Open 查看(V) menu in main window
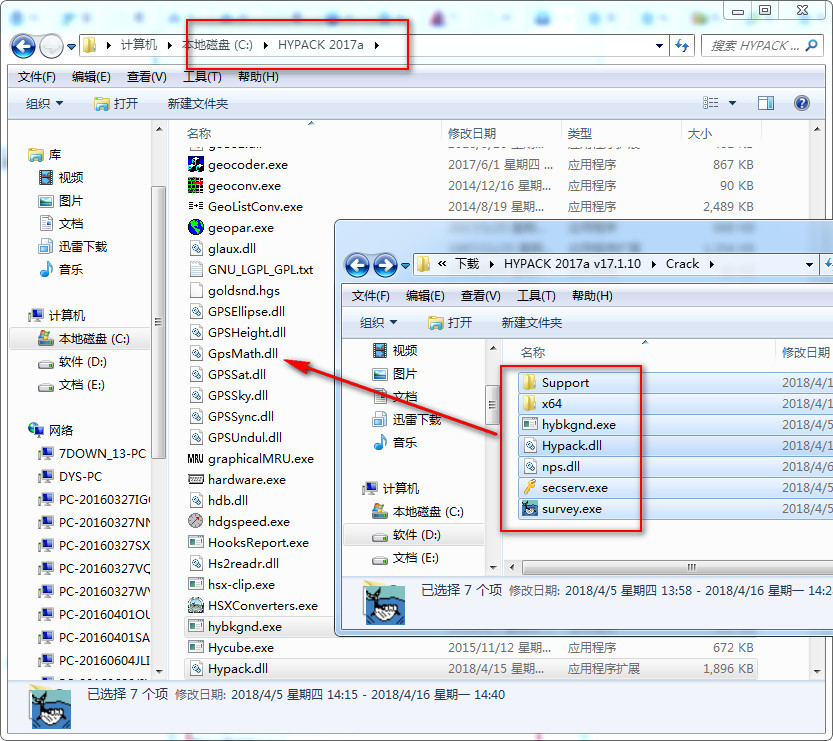This screenshot has width=833, height=741. tap(147, 77)
